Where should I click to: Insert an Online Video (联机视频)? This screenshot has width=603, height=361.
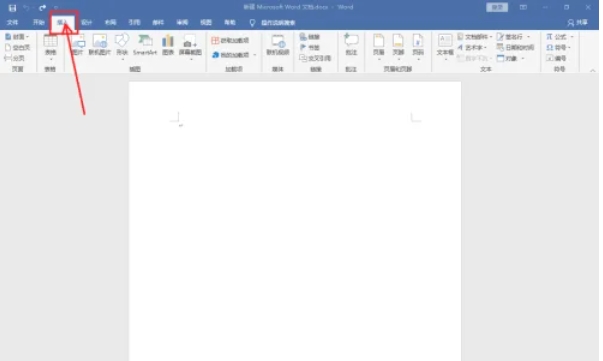[x=278, y=45]
